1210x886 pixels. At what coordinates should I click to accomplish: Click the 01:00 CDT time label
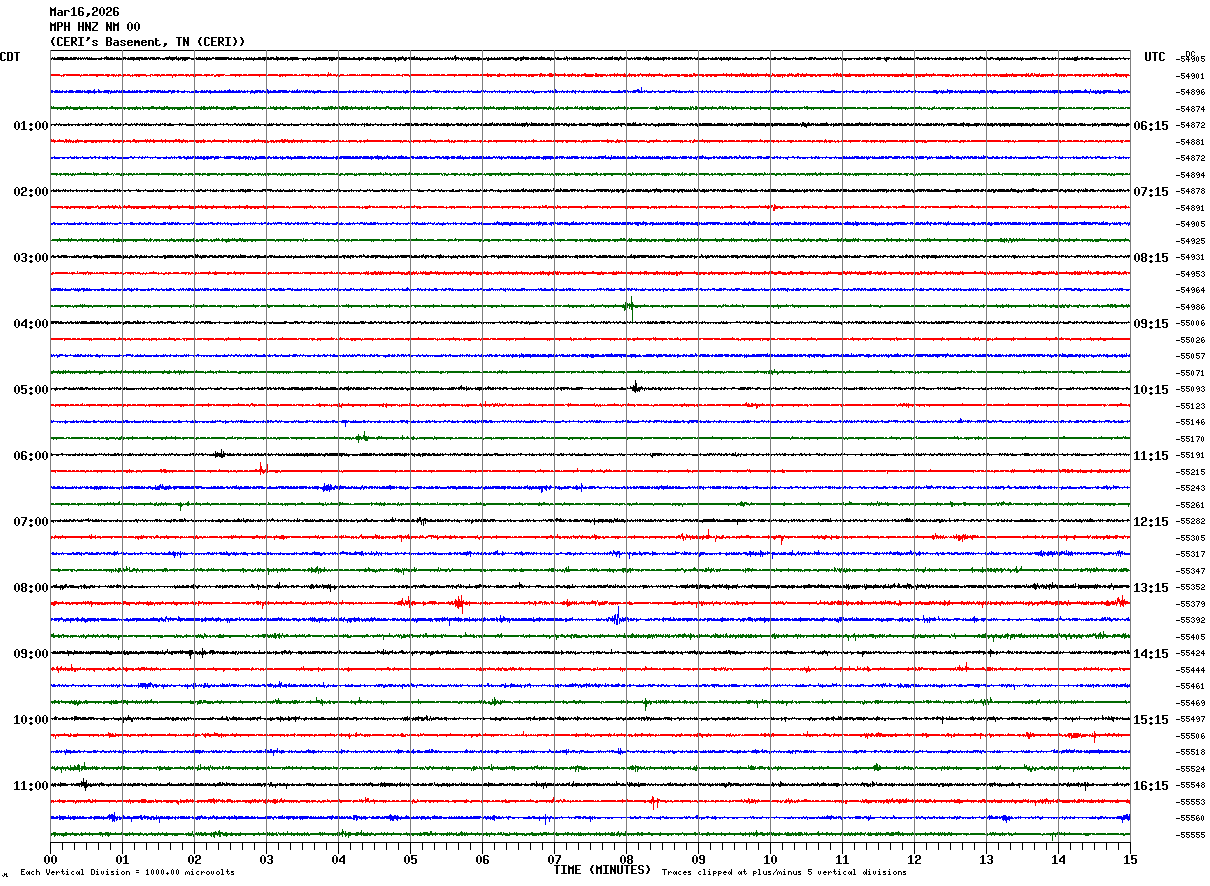[x=31, y=126]
